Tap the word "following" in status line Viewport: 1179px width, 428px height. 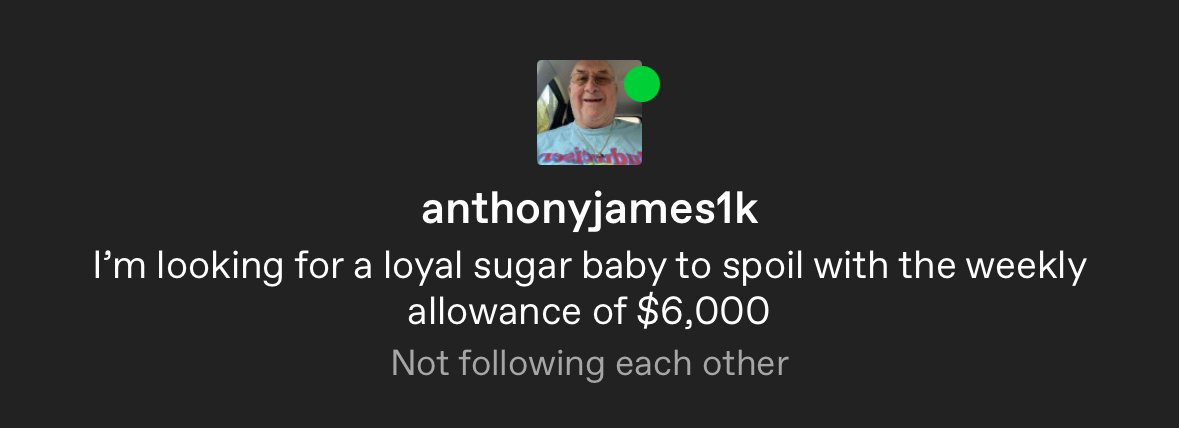click(x=532, y=363)
